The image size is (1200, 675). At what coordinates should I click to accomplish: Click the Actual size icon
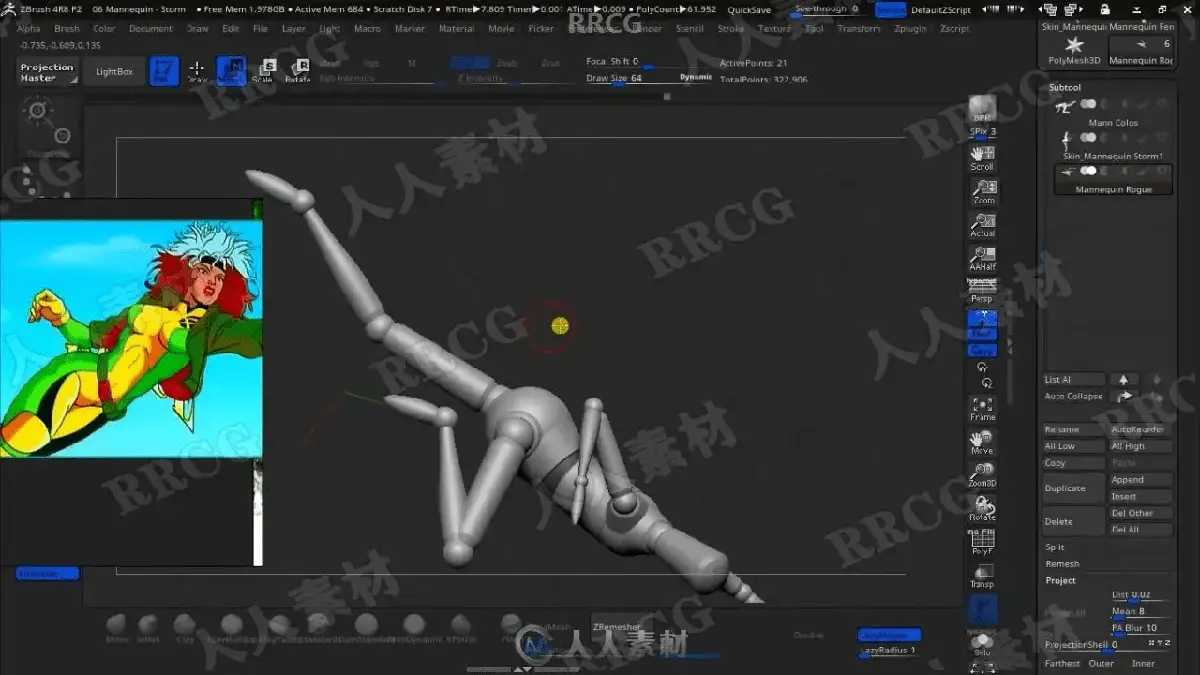point(982,224)
